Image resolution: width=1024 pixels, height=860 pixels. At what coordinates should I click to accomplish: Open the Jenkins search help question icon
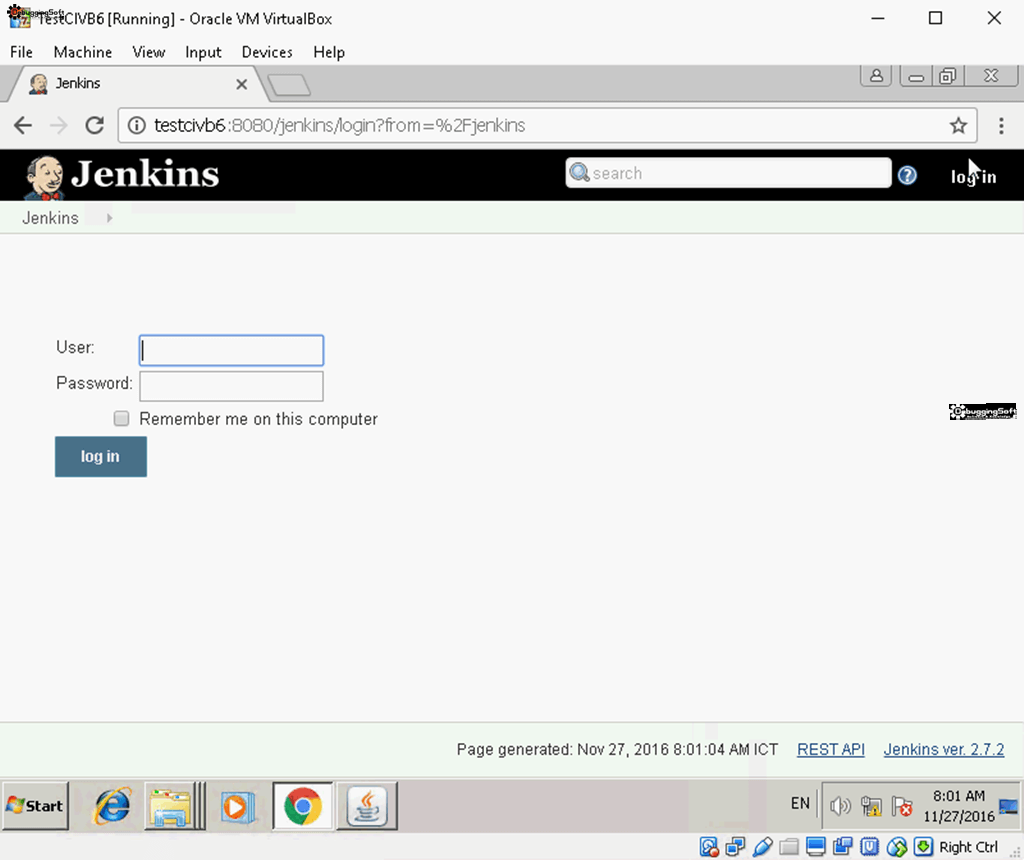907,175
